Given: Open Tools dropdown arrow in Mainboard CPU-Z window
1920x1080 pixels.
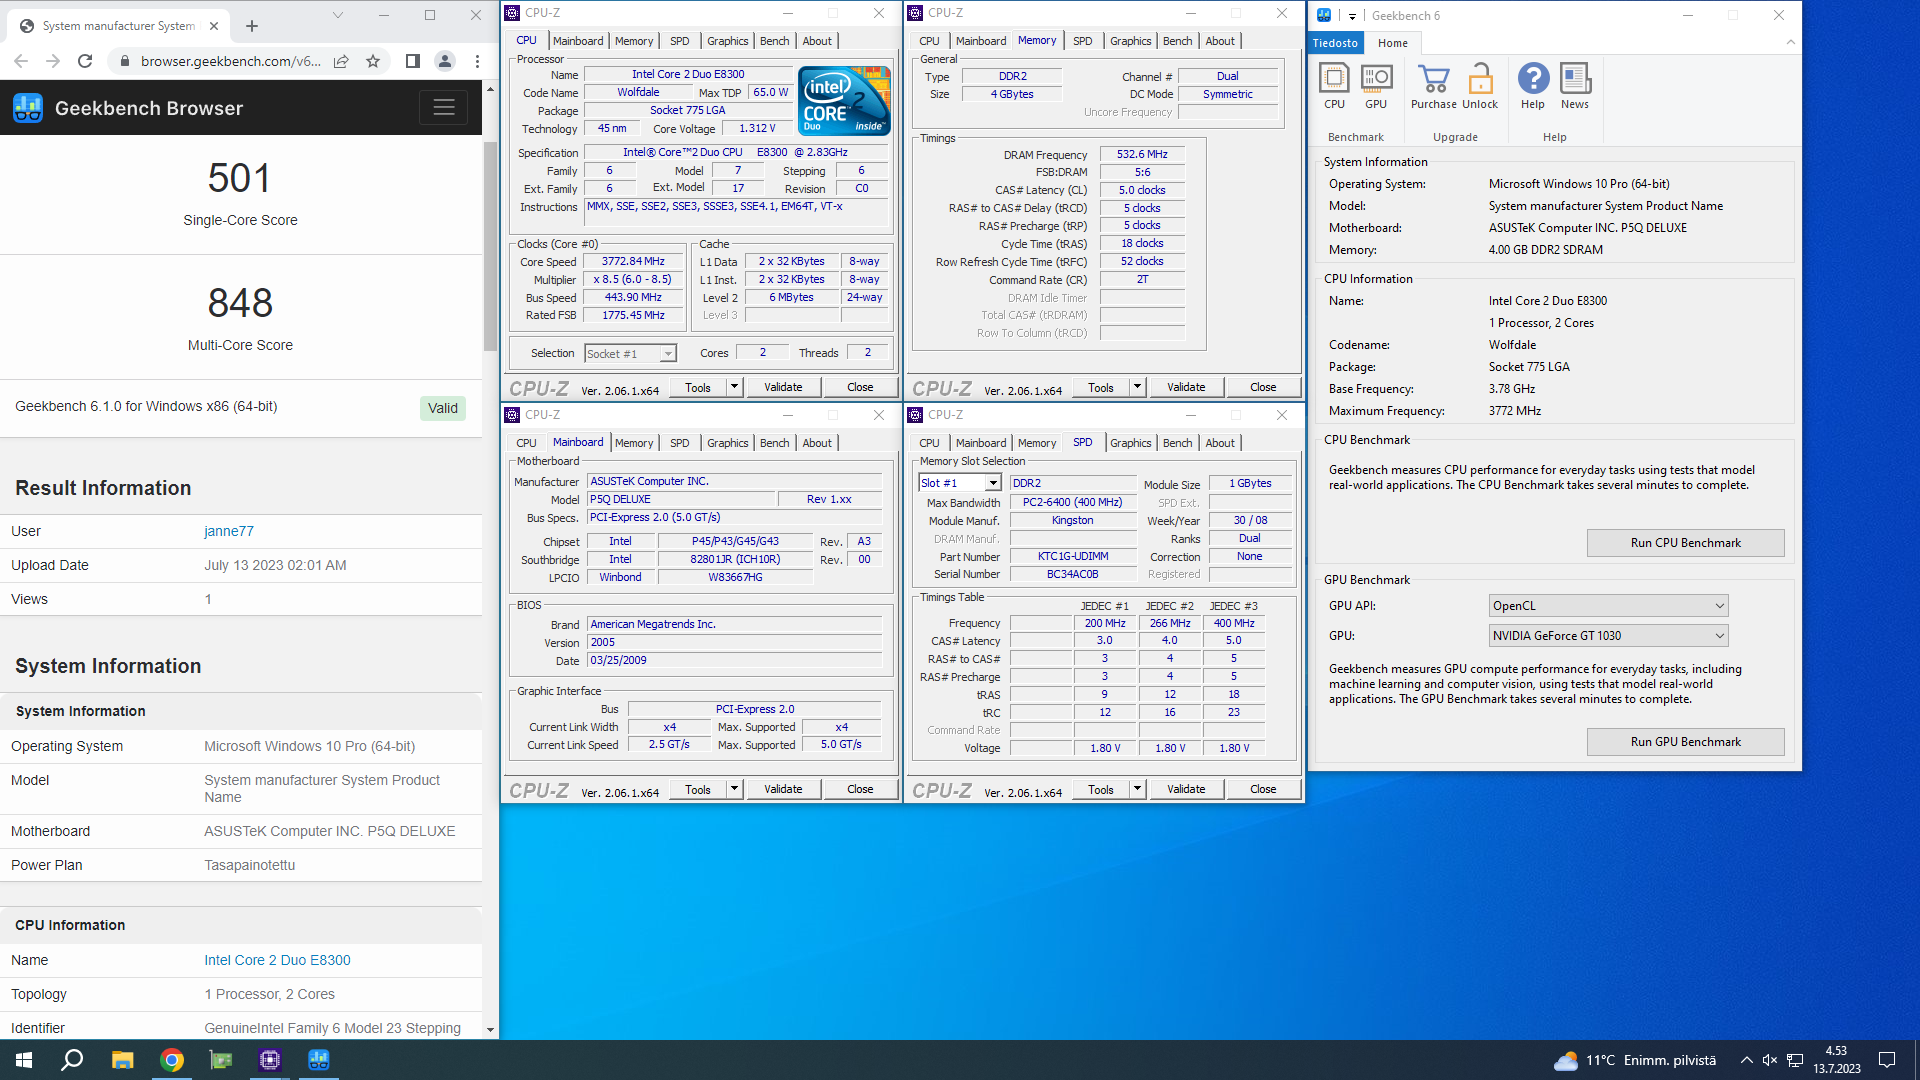Looking at the screenshot, I should (x=734, y=789).
